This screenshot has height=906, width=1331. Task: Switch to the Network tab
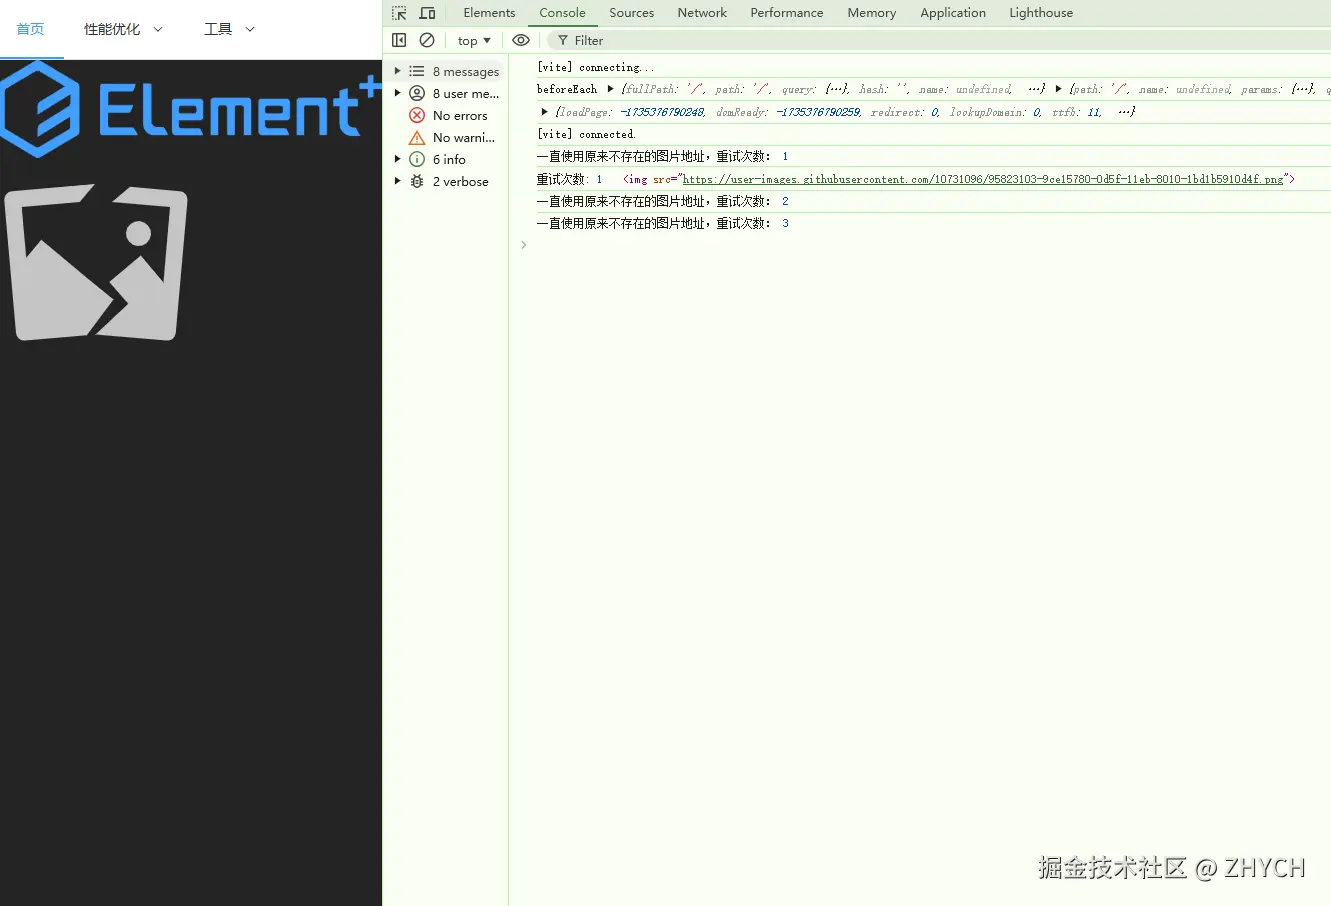[x=702, y=13]
